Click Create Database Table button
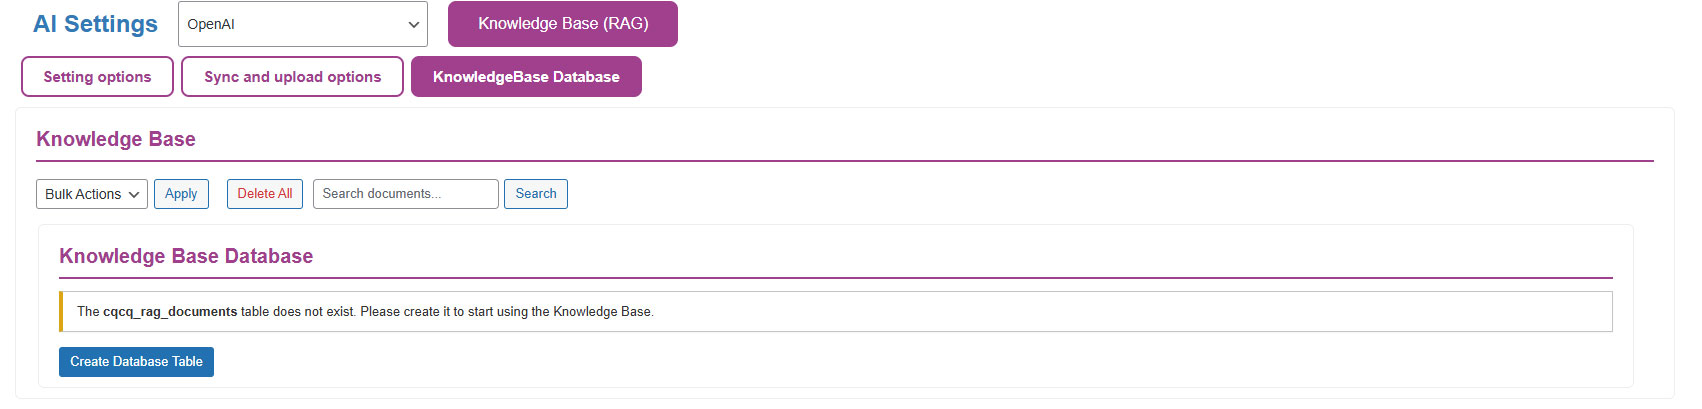Viewport: 1702px width, 409px height. click(x=136, y=362)
